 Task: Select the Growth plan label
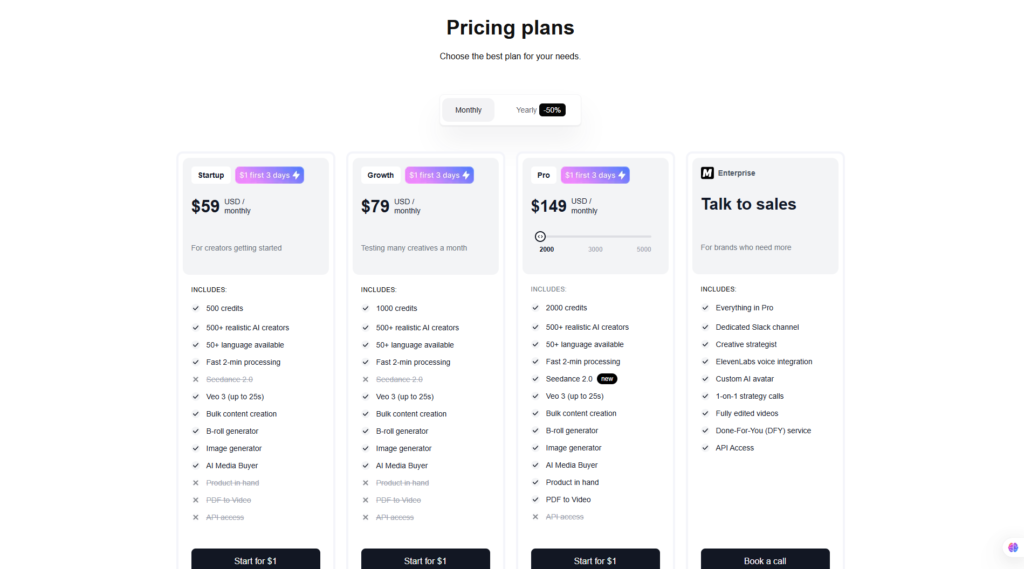[x=381, y=175]
